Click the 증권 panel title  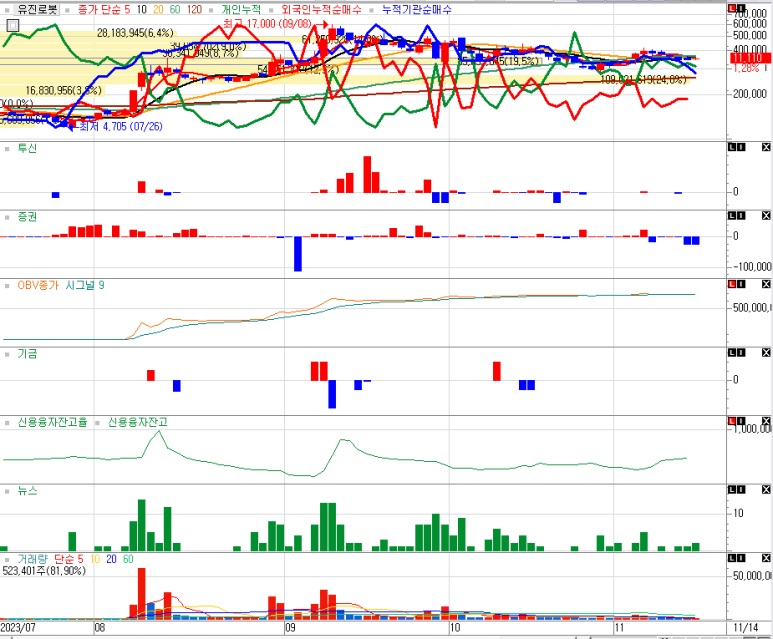tap(27, 216)
